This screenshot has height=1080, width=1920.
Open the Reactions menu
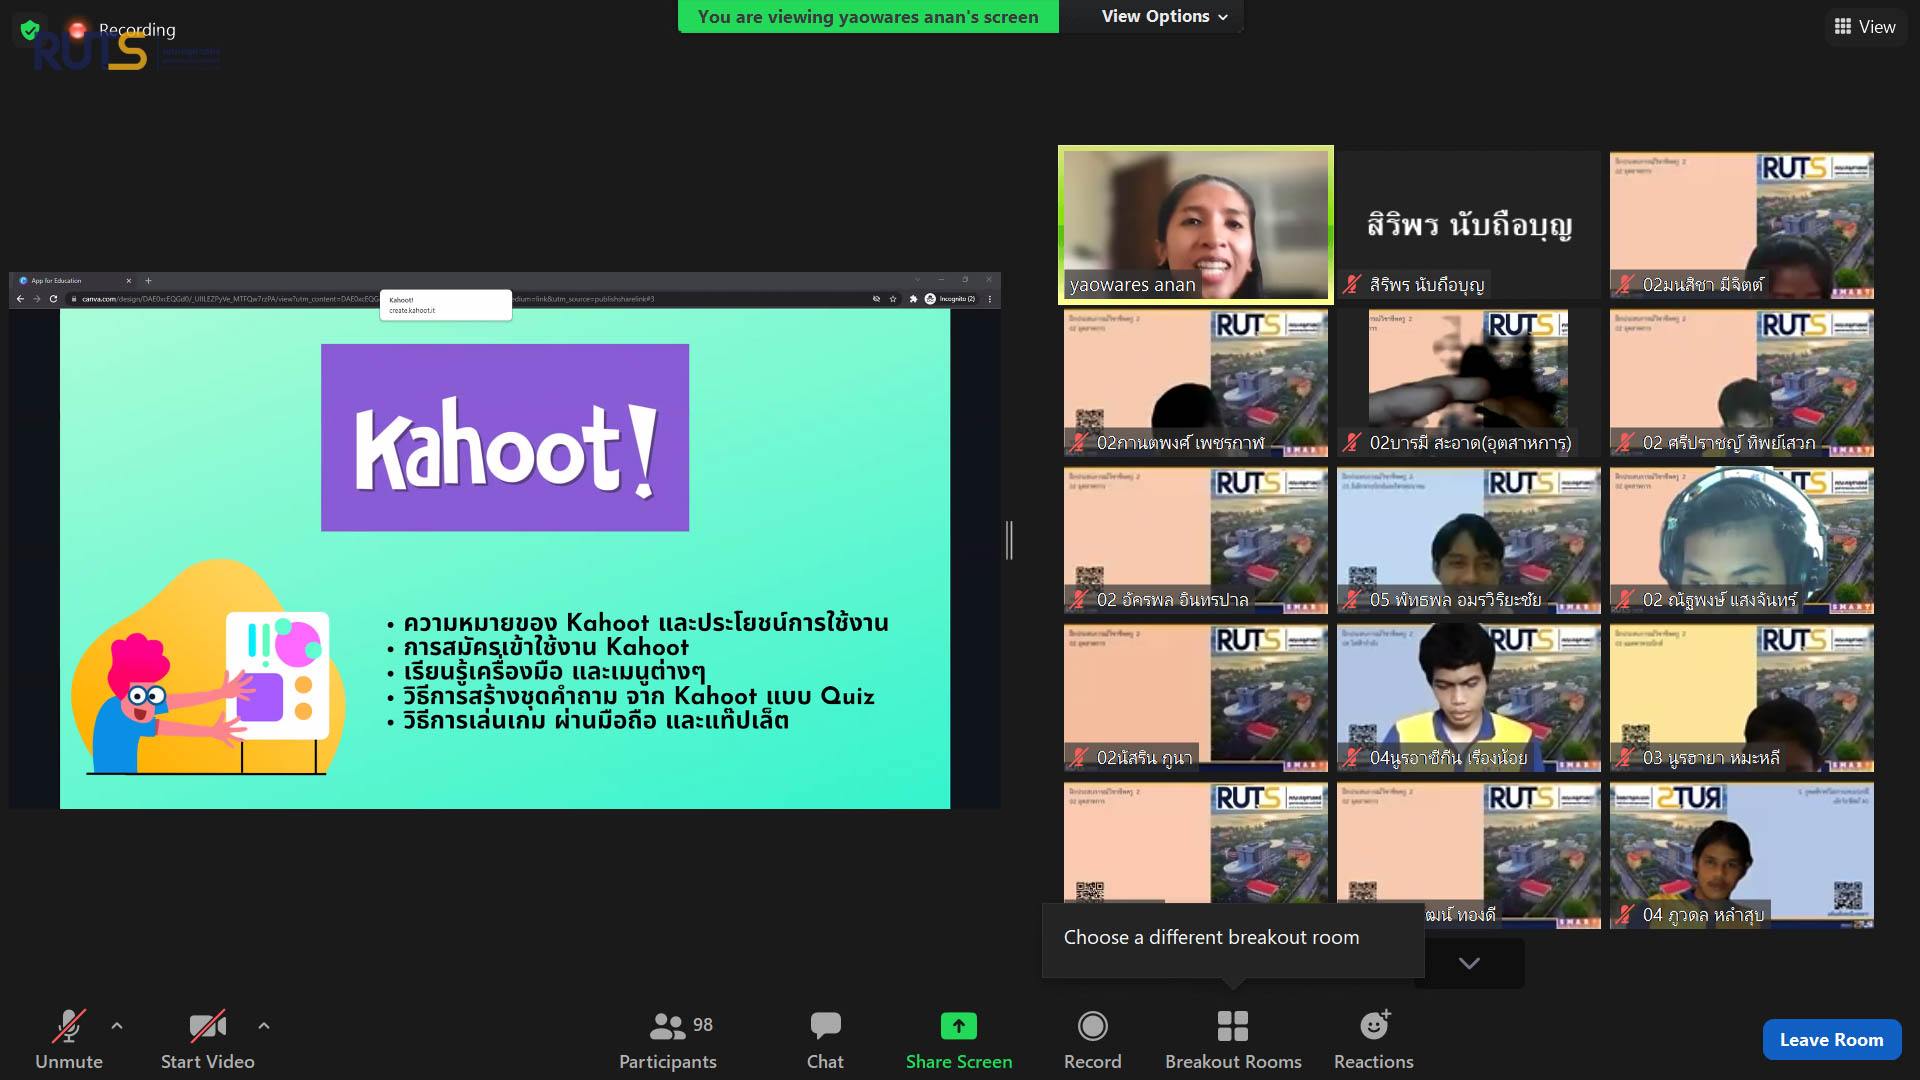(x=1374, y=1040)
